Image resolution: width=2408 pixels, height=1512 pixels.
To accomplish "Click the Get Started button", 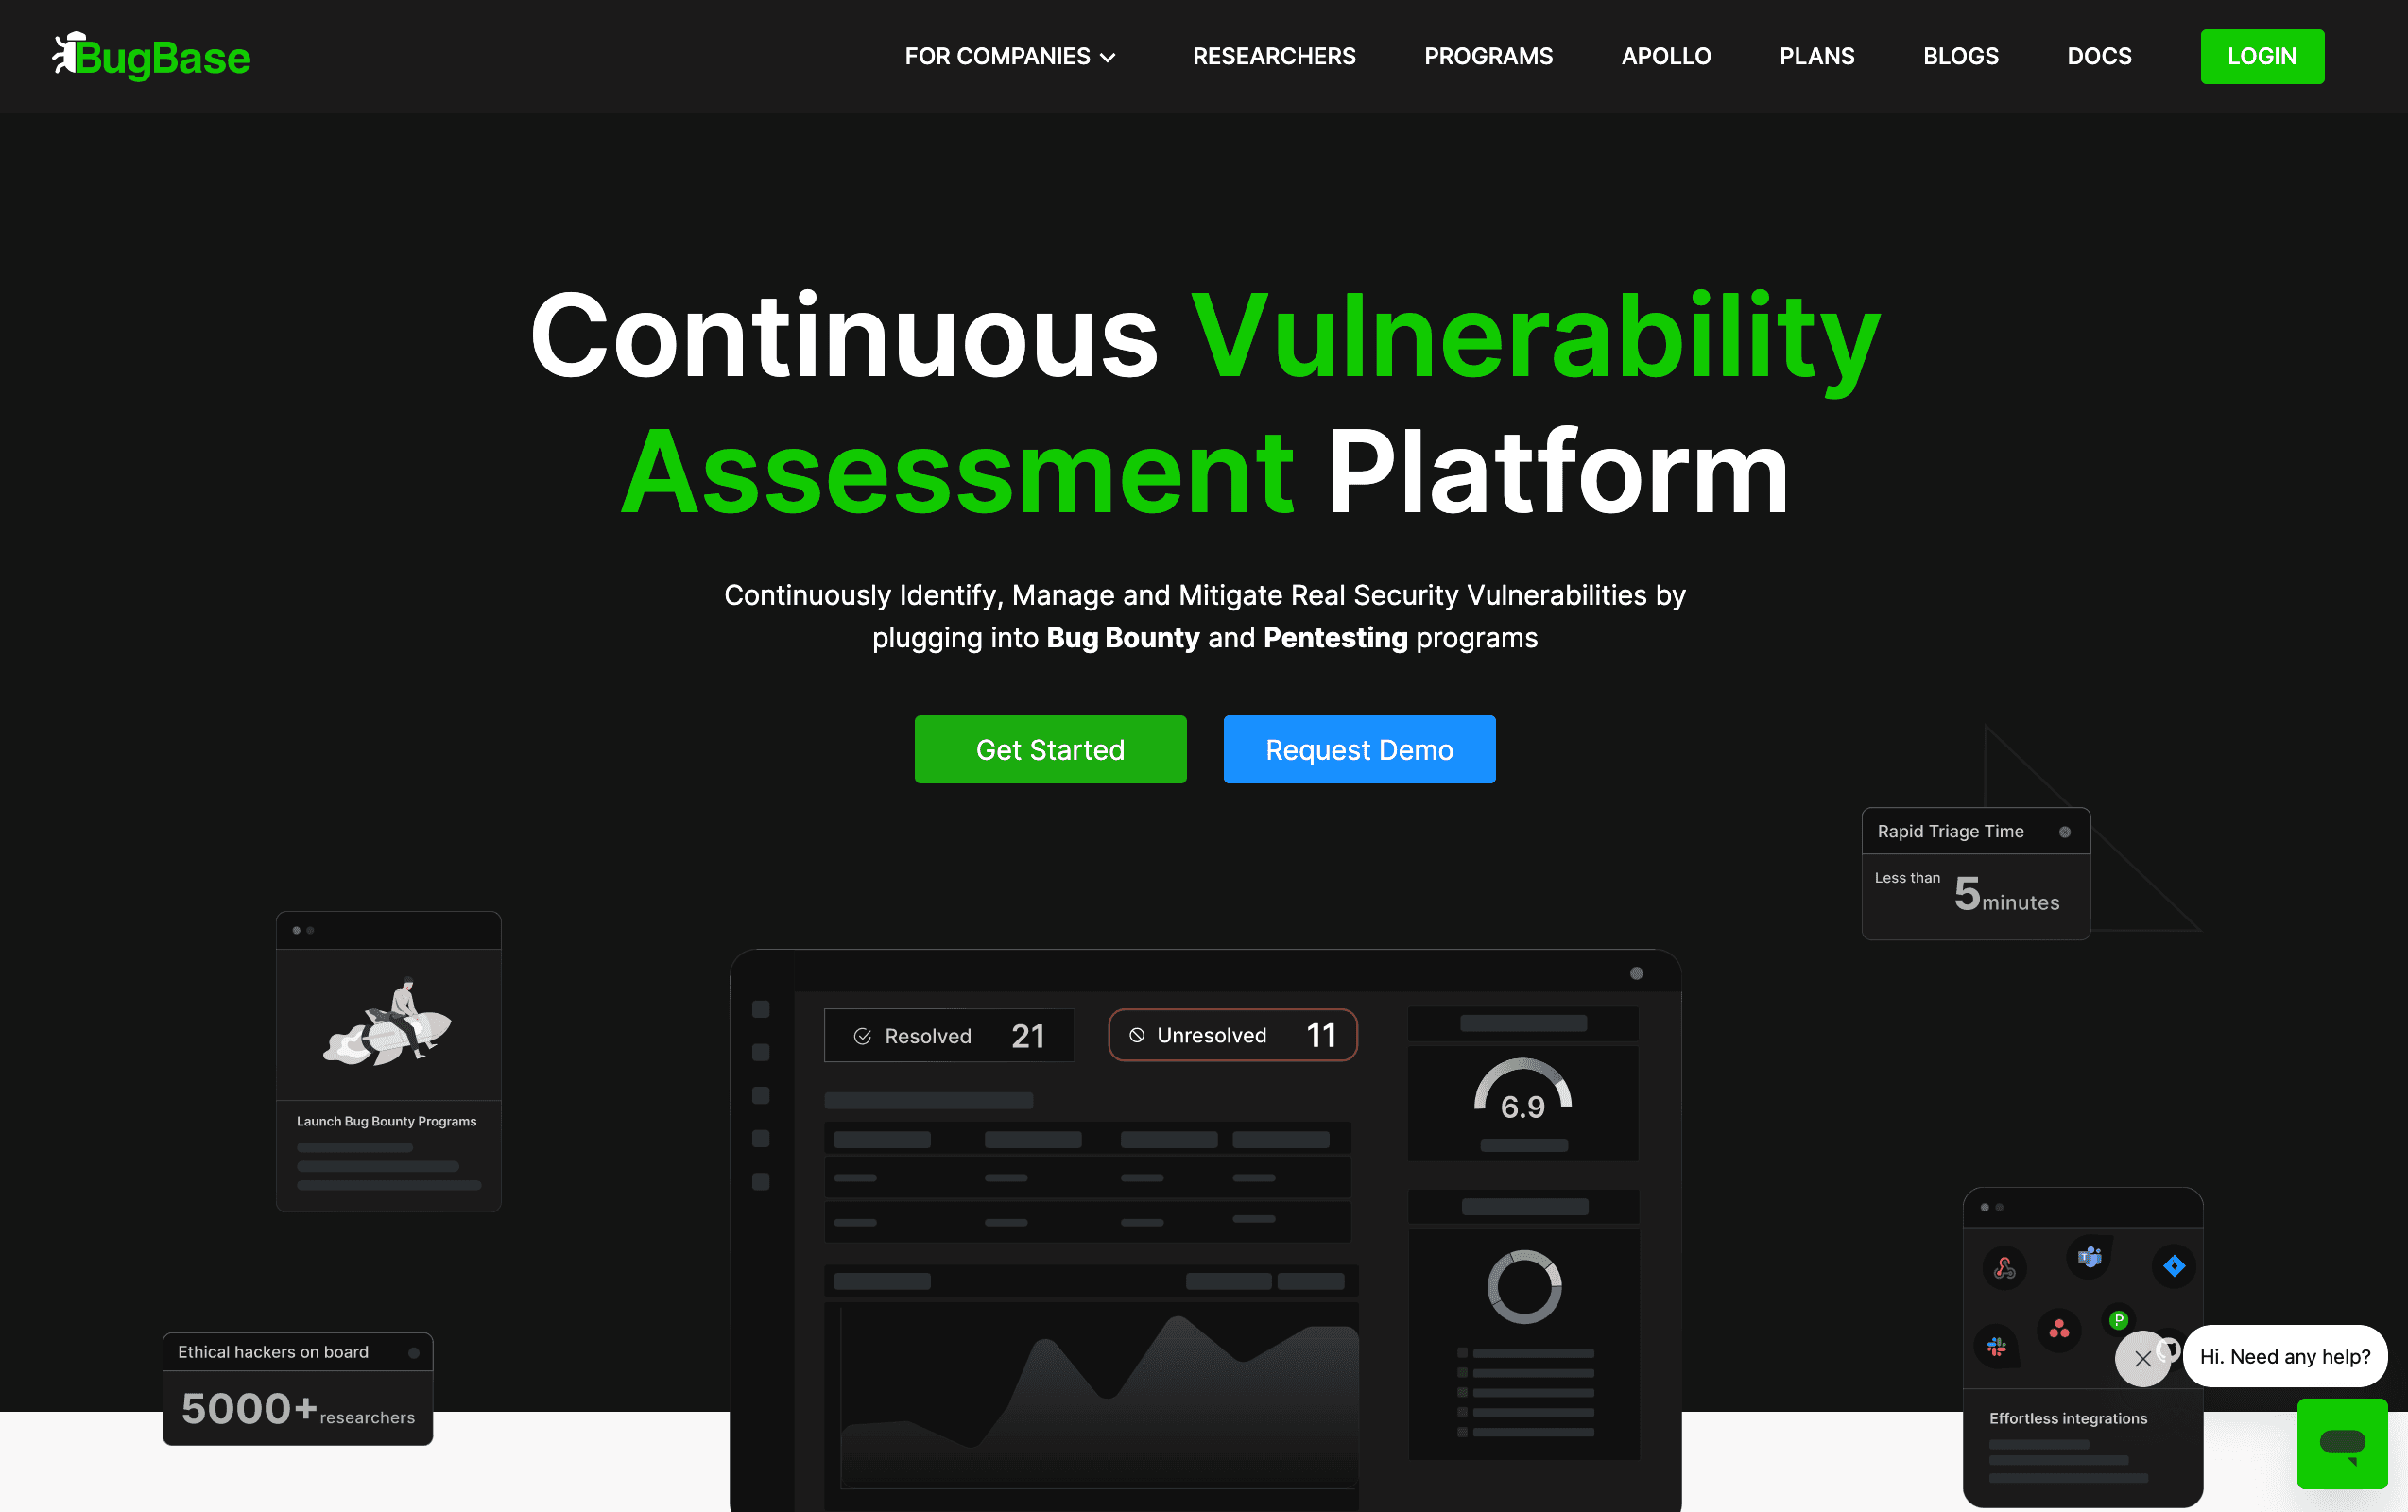I will [1050, 749].
